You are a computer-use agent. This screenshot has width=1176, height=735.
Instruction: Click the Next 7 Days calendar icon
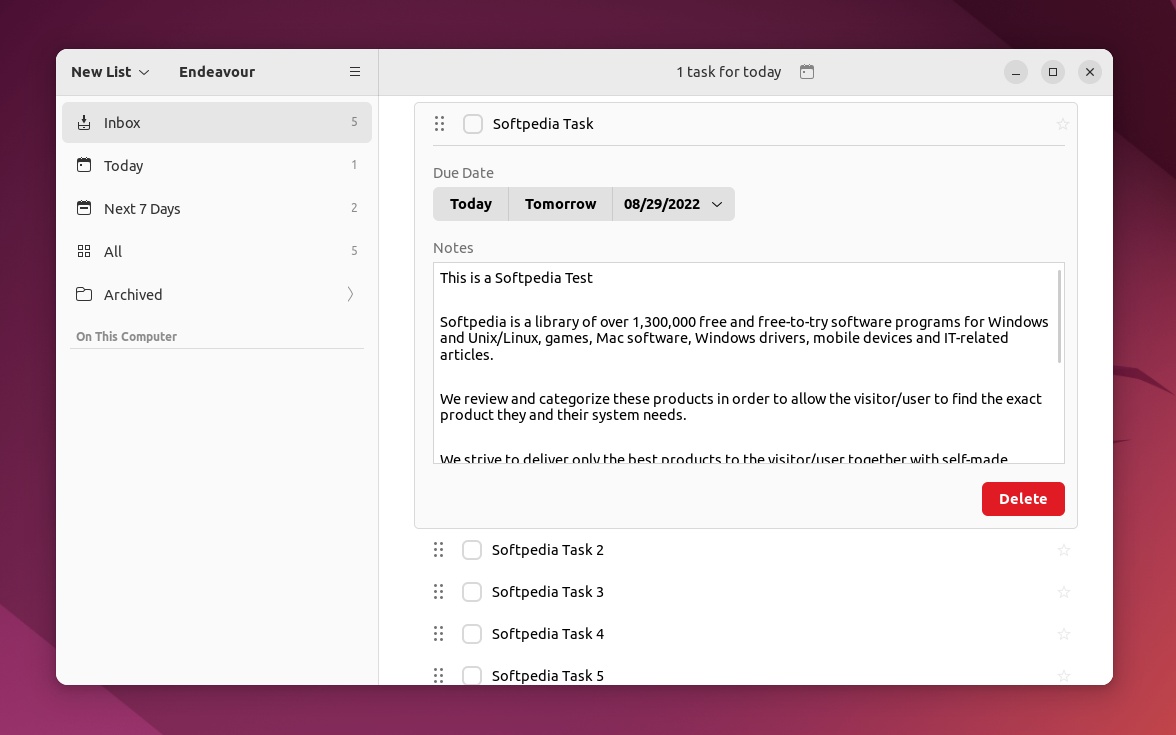click(84, 208)
